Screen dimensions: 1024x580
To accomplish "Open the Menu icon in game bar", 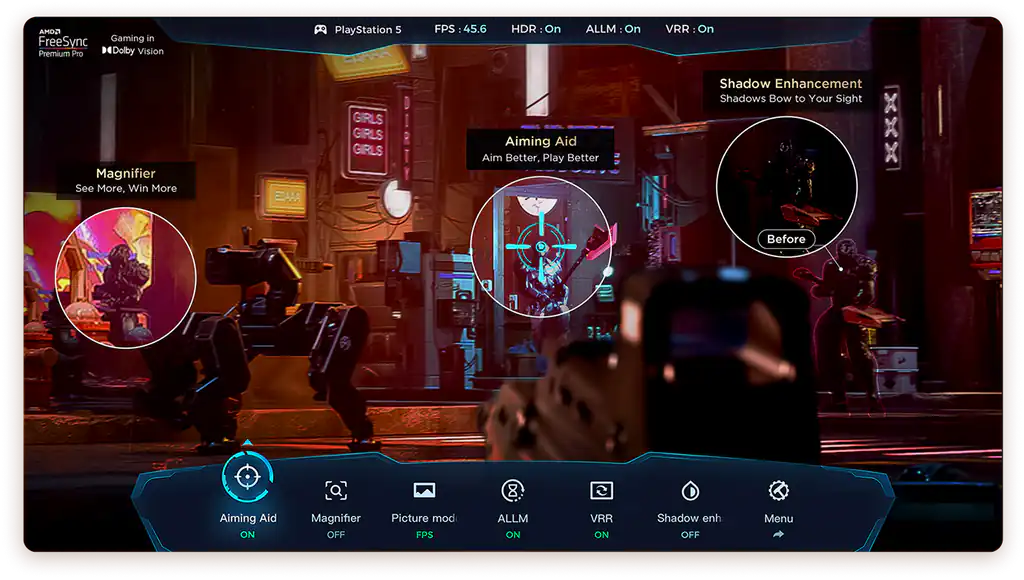I will [x=778, y=491].
